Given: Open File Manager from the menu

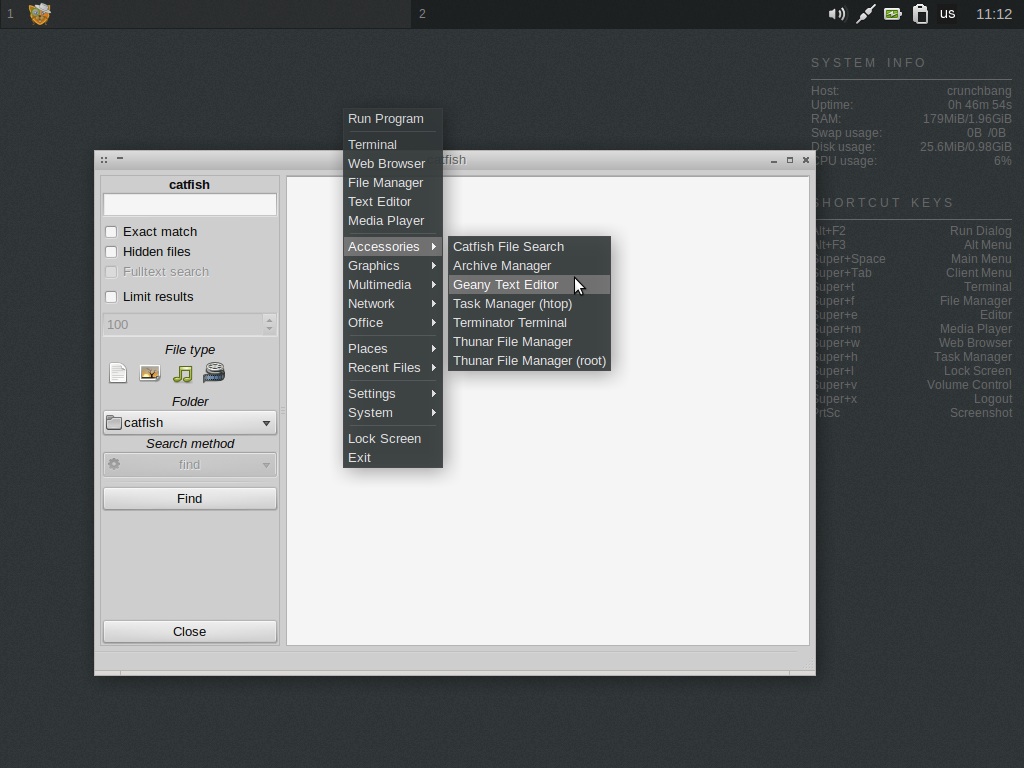Looking at the screenshot, I should coord(392,183).
